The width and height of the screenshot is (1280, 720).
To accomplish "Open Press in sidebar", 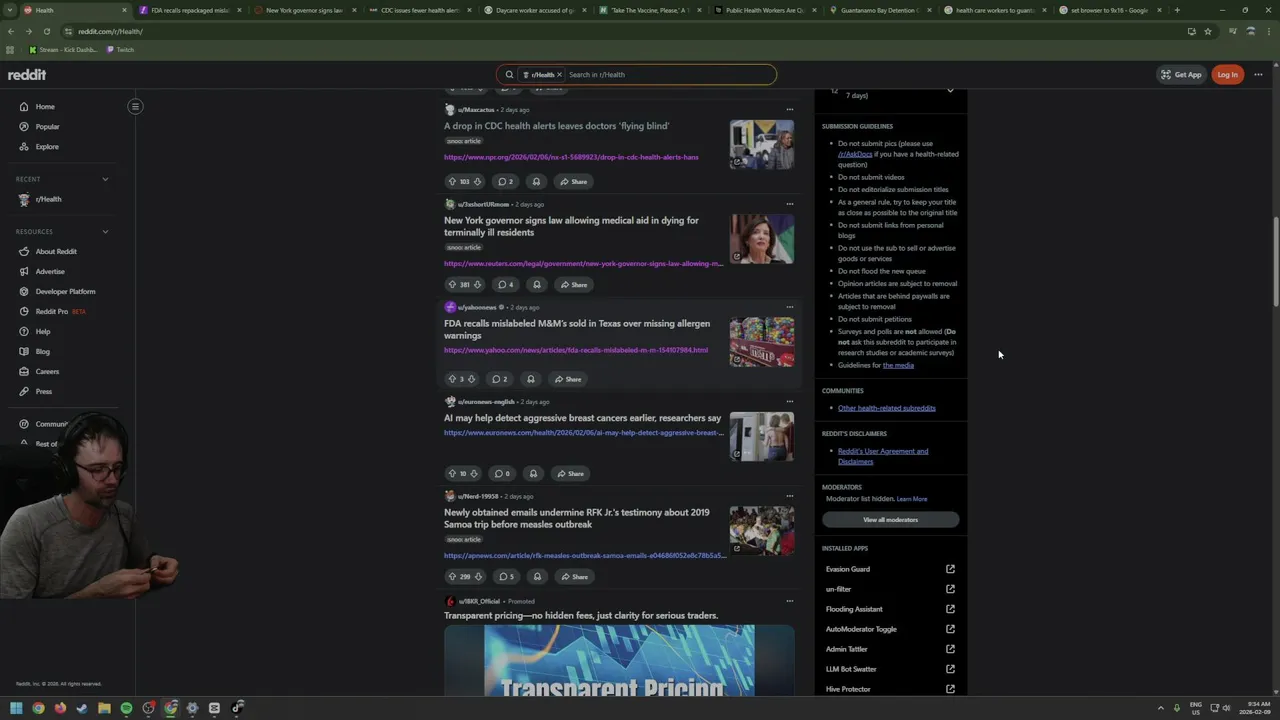I will (x=44, y=391).
